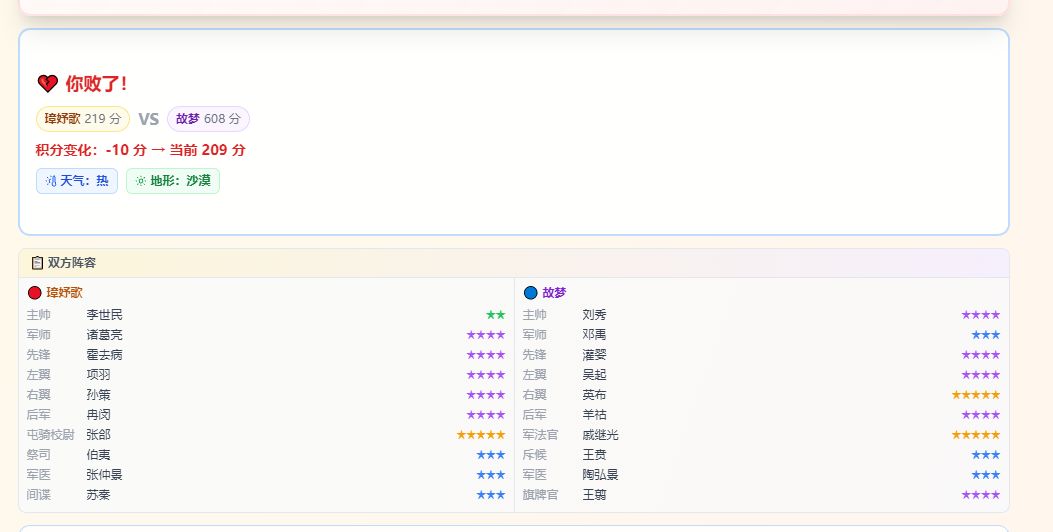Click the five gold stars for 戚继光
This screenshot has height=532, width=1053.
[976, 435]
